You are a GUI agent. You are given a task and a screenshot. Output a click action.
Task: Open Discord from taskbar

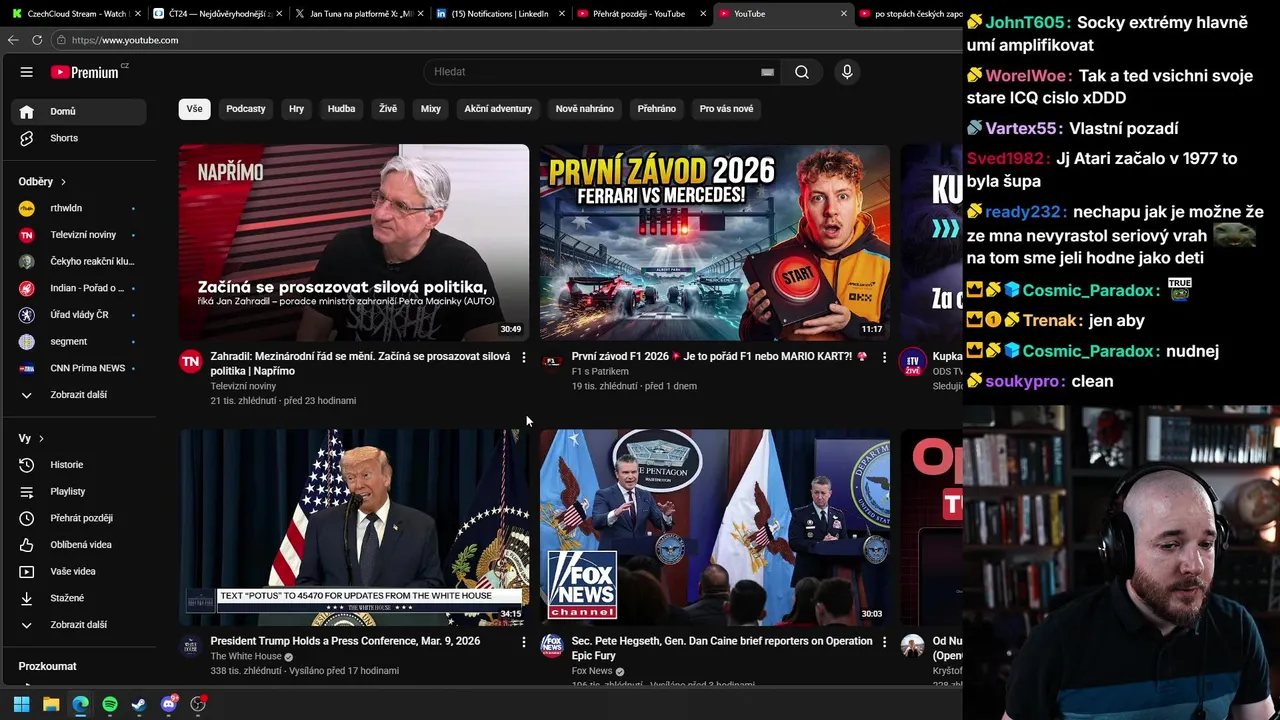pos(169,704)
